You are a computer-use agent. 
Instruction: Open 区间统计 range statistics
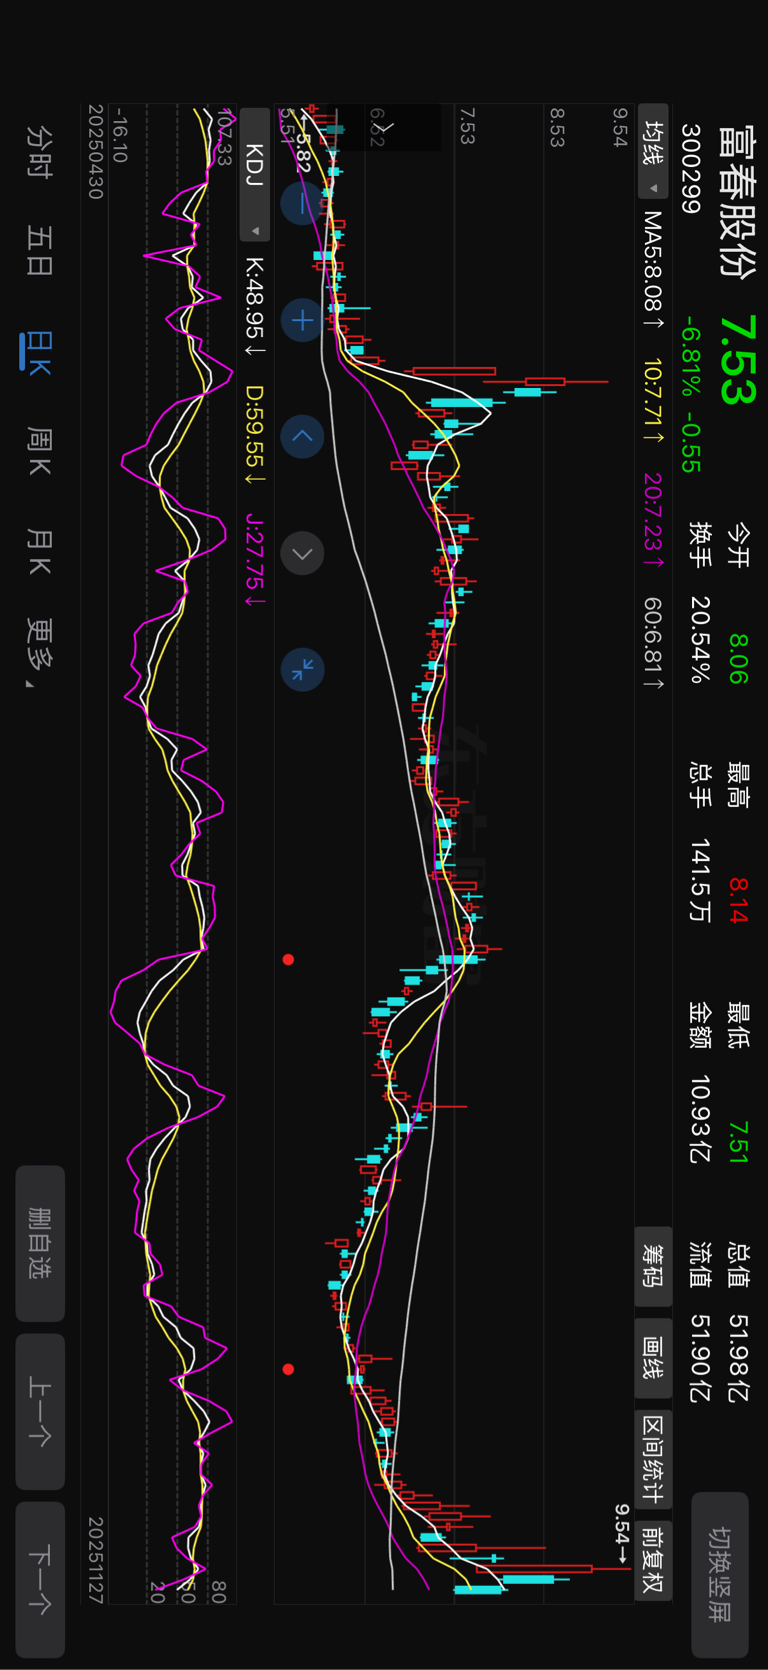click(654, 1459)
